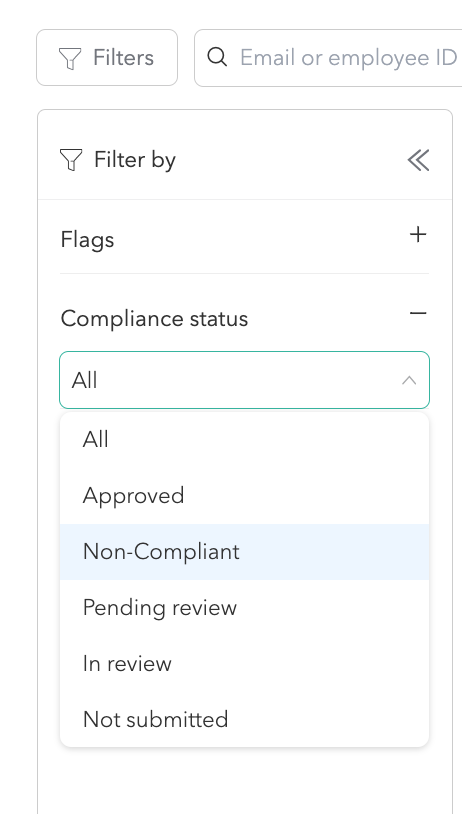Open the Compliance status combo box showing All
The image size is (462, 814).
point(244,380)
